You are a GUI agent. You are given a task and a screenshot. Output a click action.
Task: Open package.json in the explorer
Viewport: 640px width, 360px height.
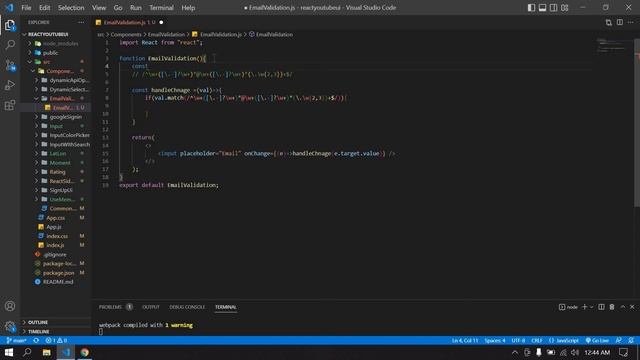point(56,273)
